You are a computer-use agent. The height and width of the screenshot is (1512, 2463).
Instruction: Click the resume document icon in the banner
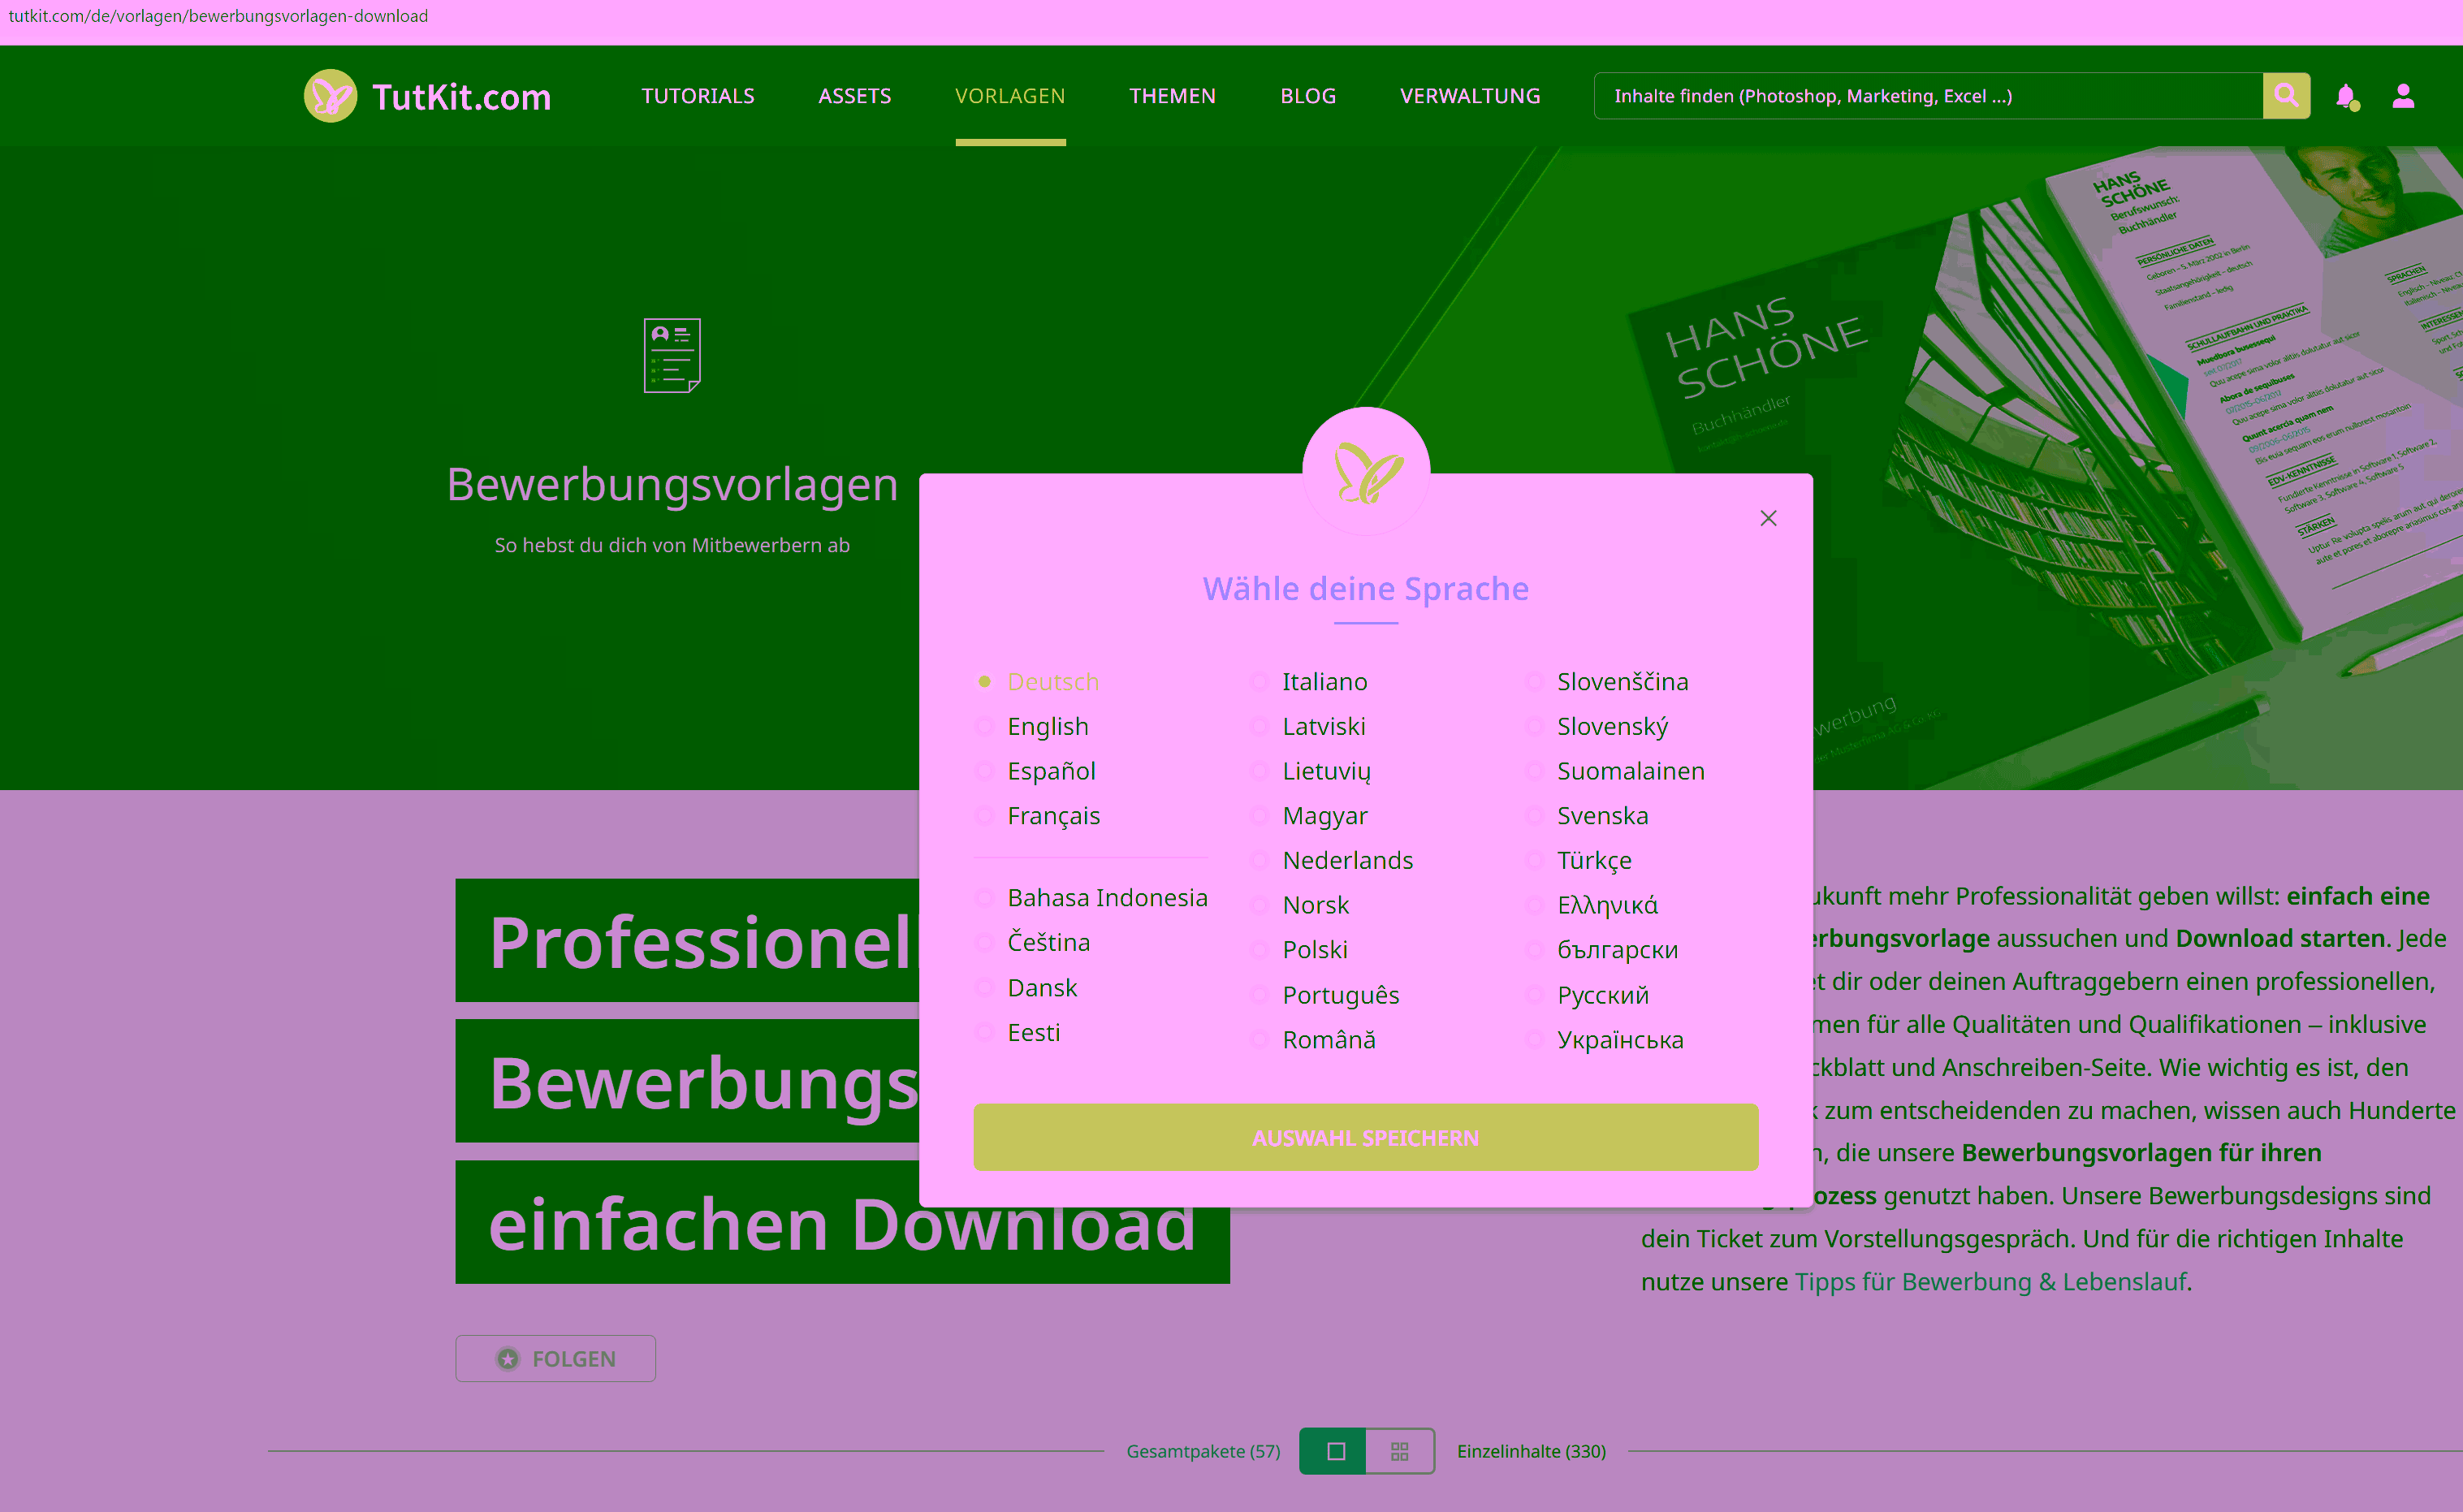click(x=671, y=356)
